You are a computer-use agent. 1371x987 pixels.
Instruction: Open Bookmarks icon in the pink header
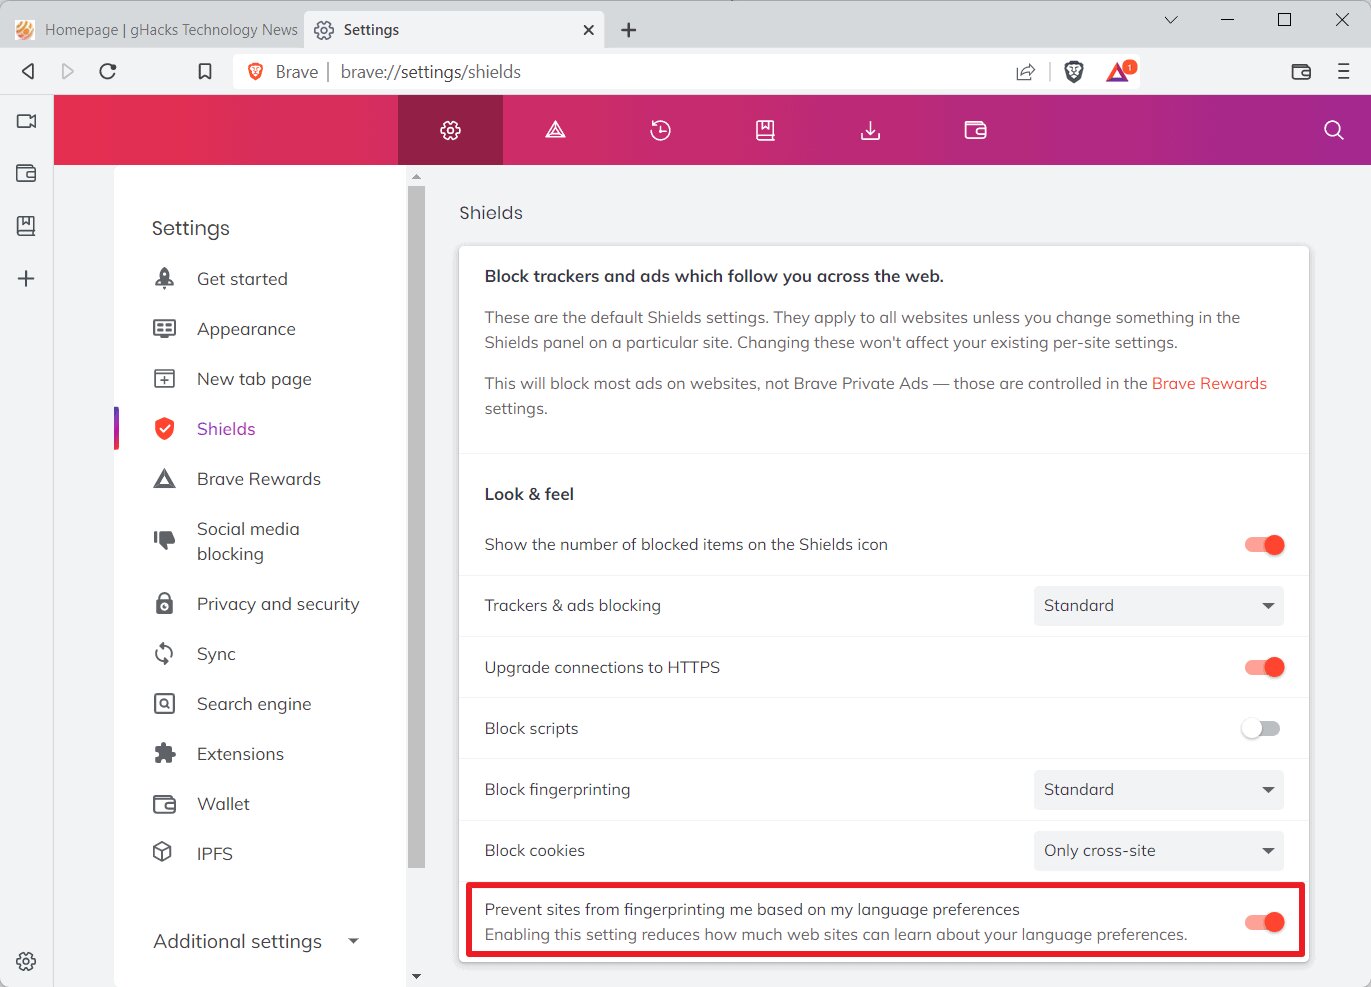click(x=765, y=130)
